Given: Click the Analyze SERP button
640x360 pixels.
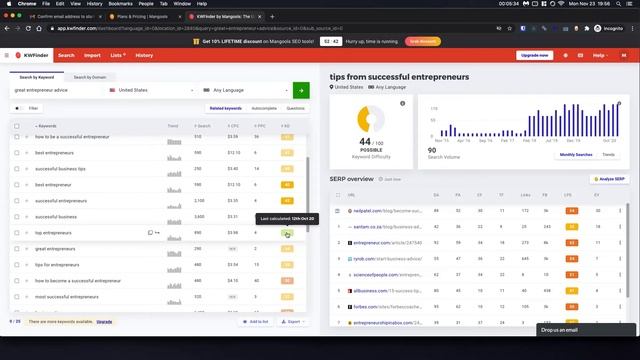Looking at the screenshot, I should (x=609, y=179).
